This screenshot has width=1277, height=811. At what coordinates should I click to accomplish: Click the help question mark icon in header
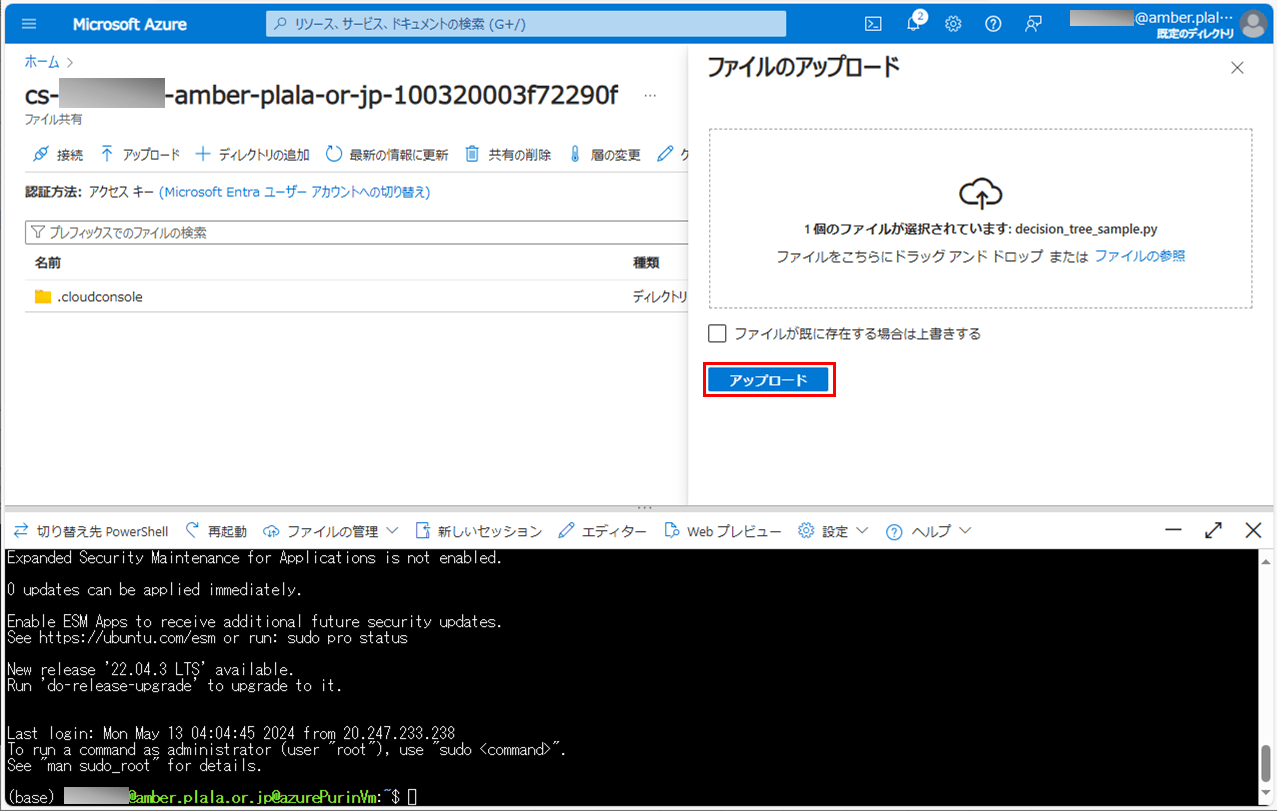993,24
